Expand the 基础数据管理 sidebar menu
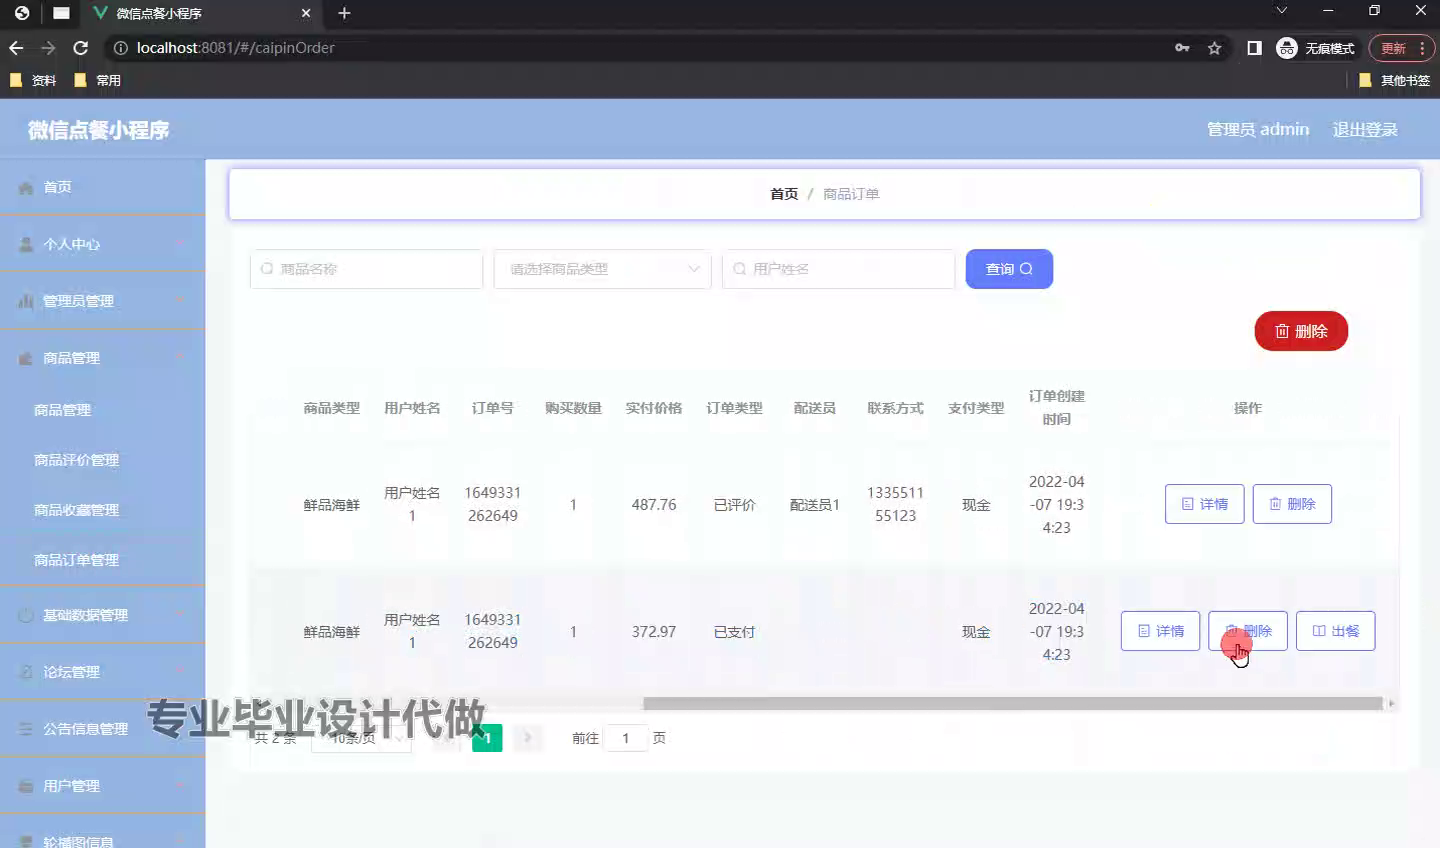Image resolution: width=1440 pixels, height=848 pixels. (x=86, y=615)
